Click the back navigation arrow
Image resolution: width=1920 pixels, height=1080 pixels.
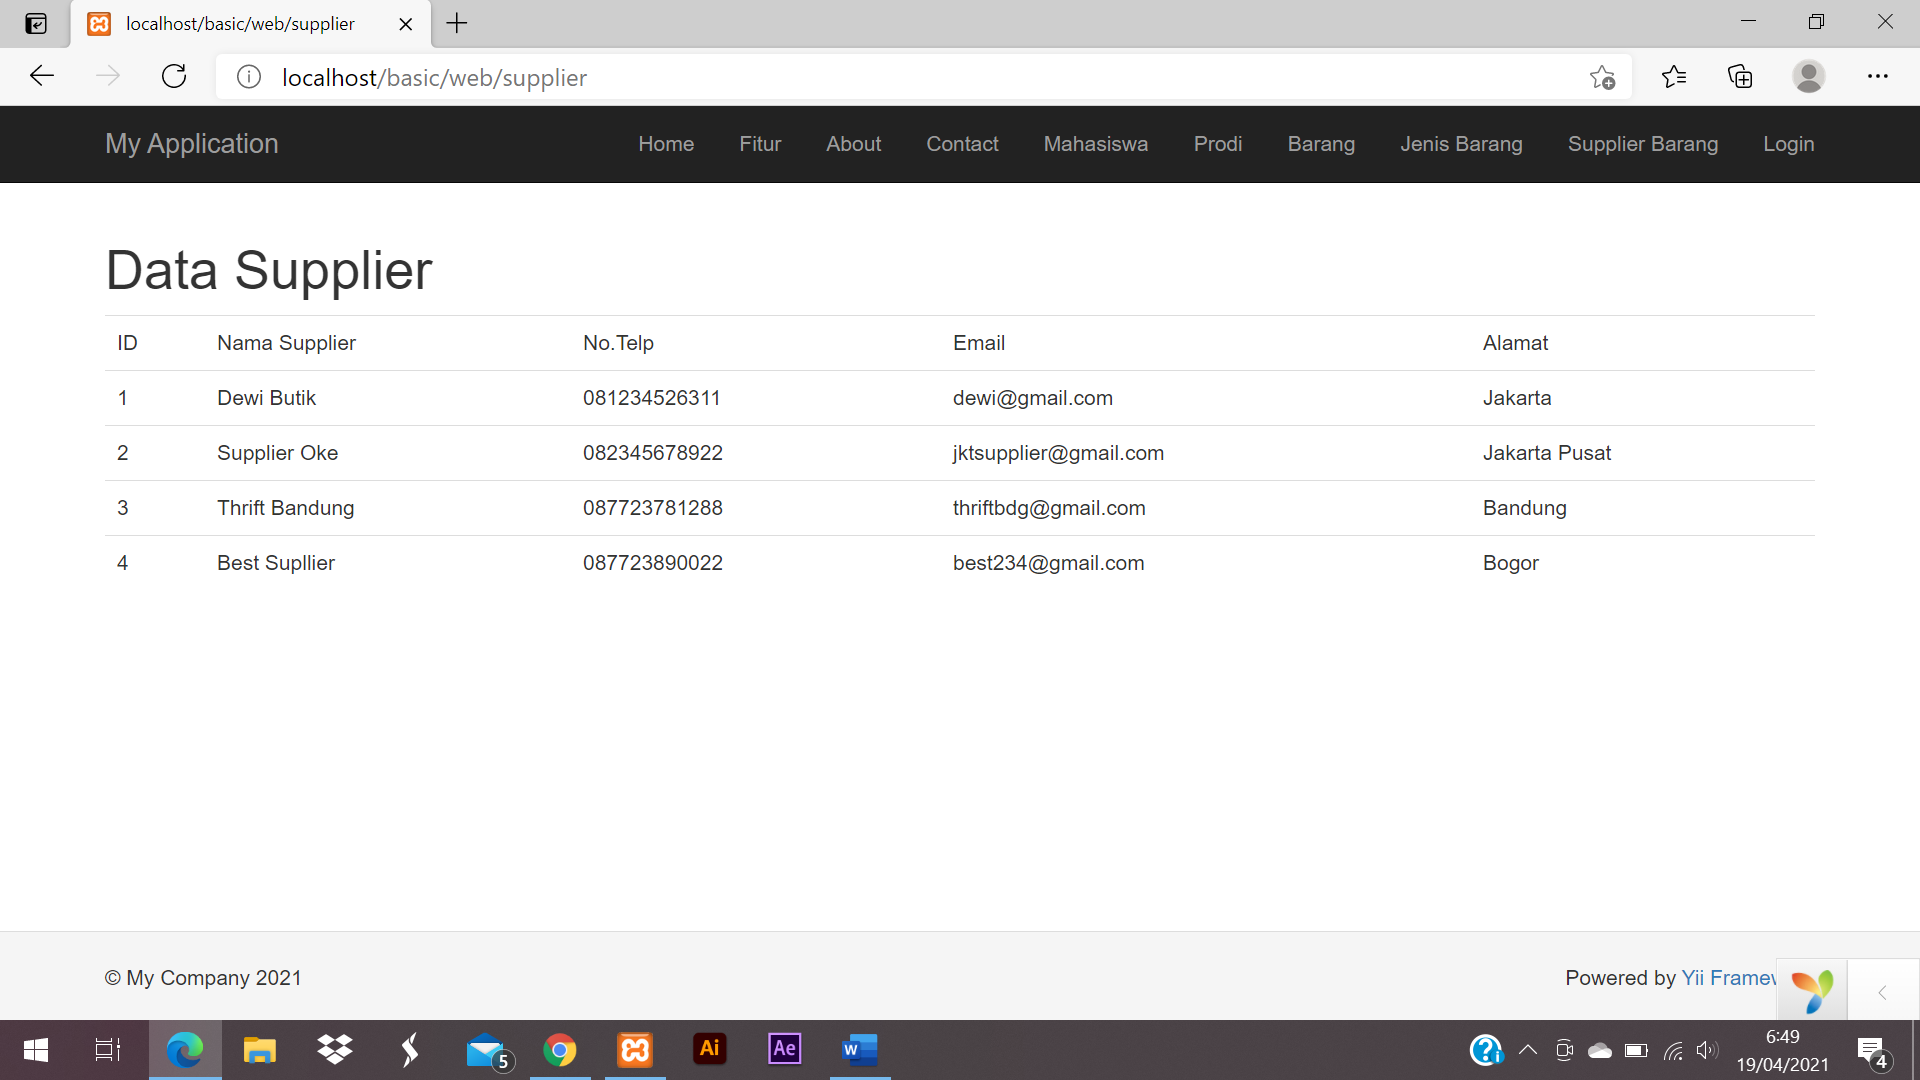coord(42,77)
